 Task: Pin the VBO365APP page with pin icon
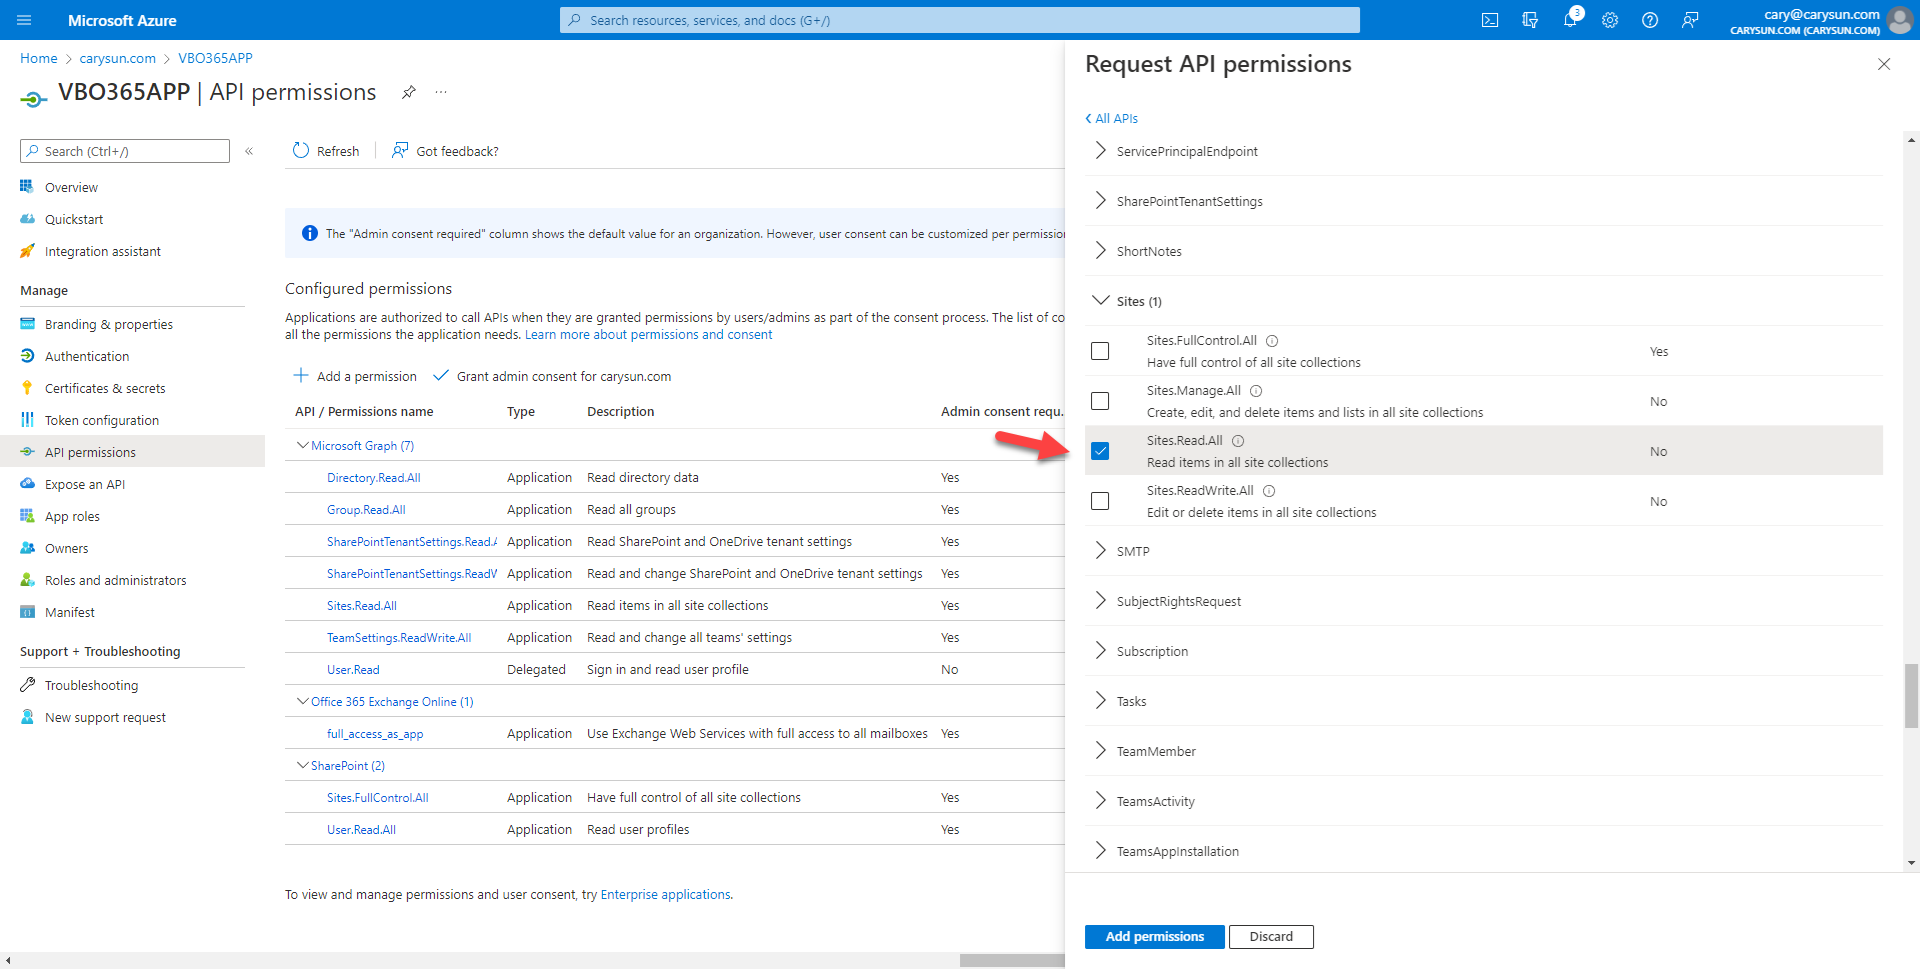click(408, 92)
